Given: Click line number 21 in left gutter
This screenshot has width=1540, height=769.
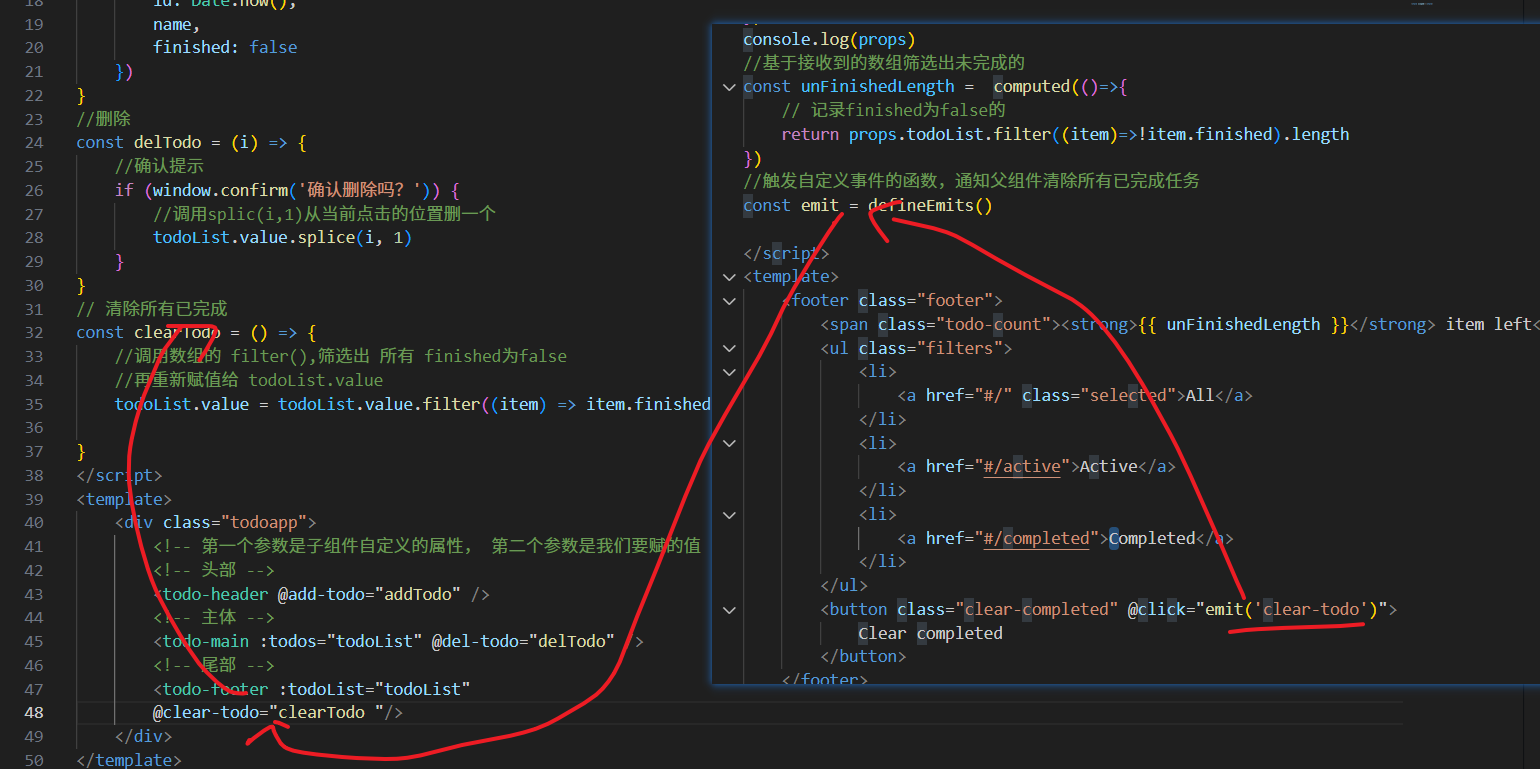Looking at the screenshot, I should click(x=34, y=71).
